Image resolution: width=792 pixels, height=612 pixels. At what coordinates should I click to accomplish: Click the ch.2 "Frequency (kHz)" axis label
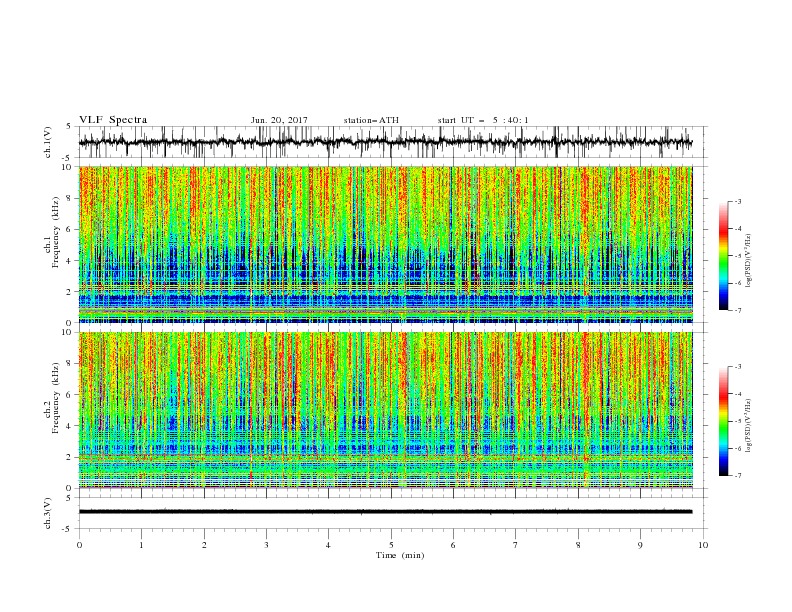[x=56, y=399]
